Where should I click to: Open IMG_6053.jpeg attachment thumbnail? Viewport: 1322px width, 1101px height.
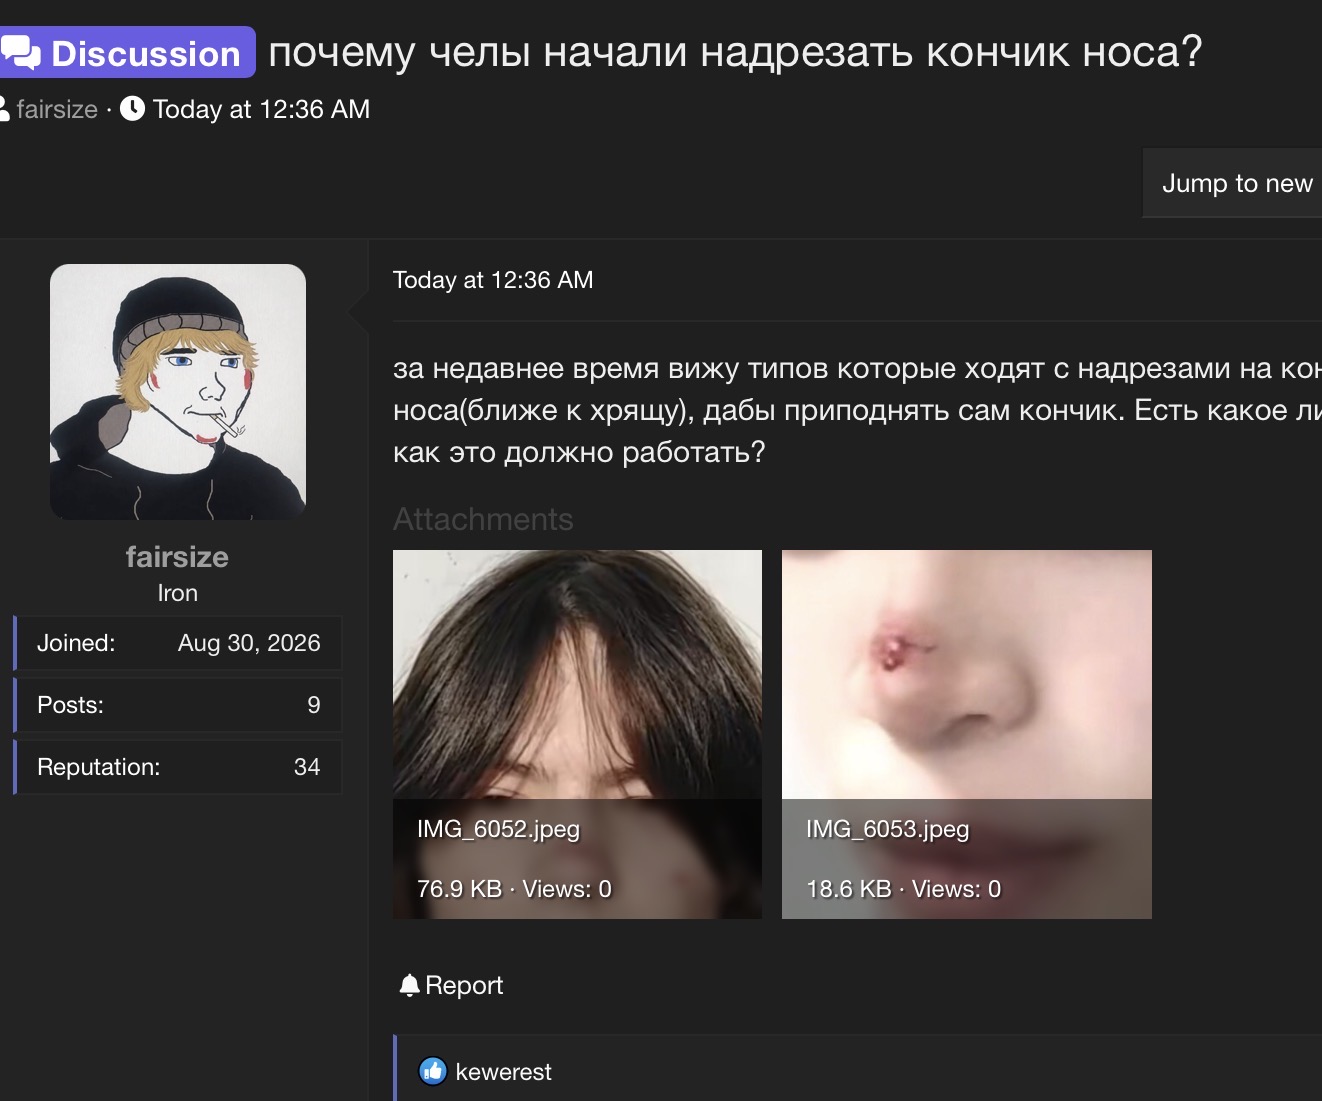(966, 734)
